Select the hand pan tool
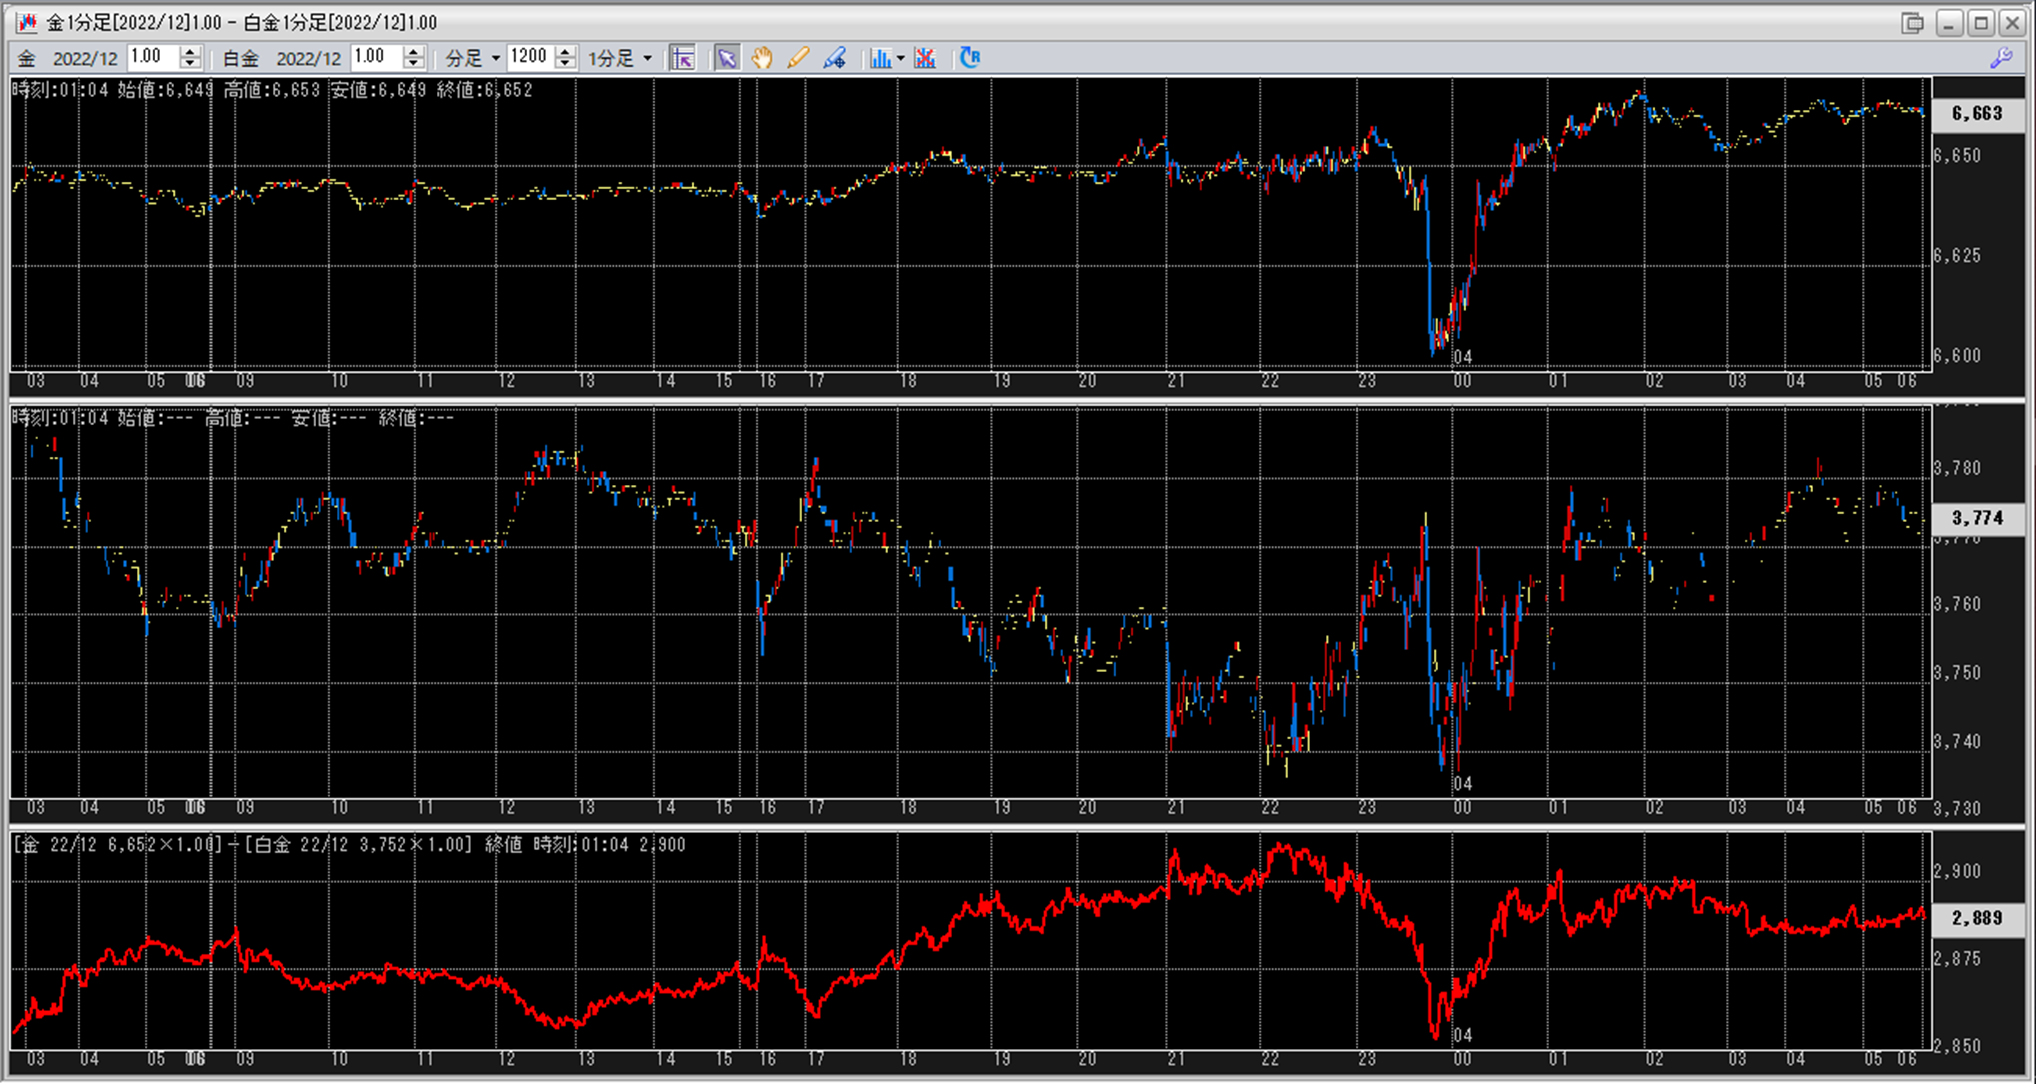 [762, 58]
